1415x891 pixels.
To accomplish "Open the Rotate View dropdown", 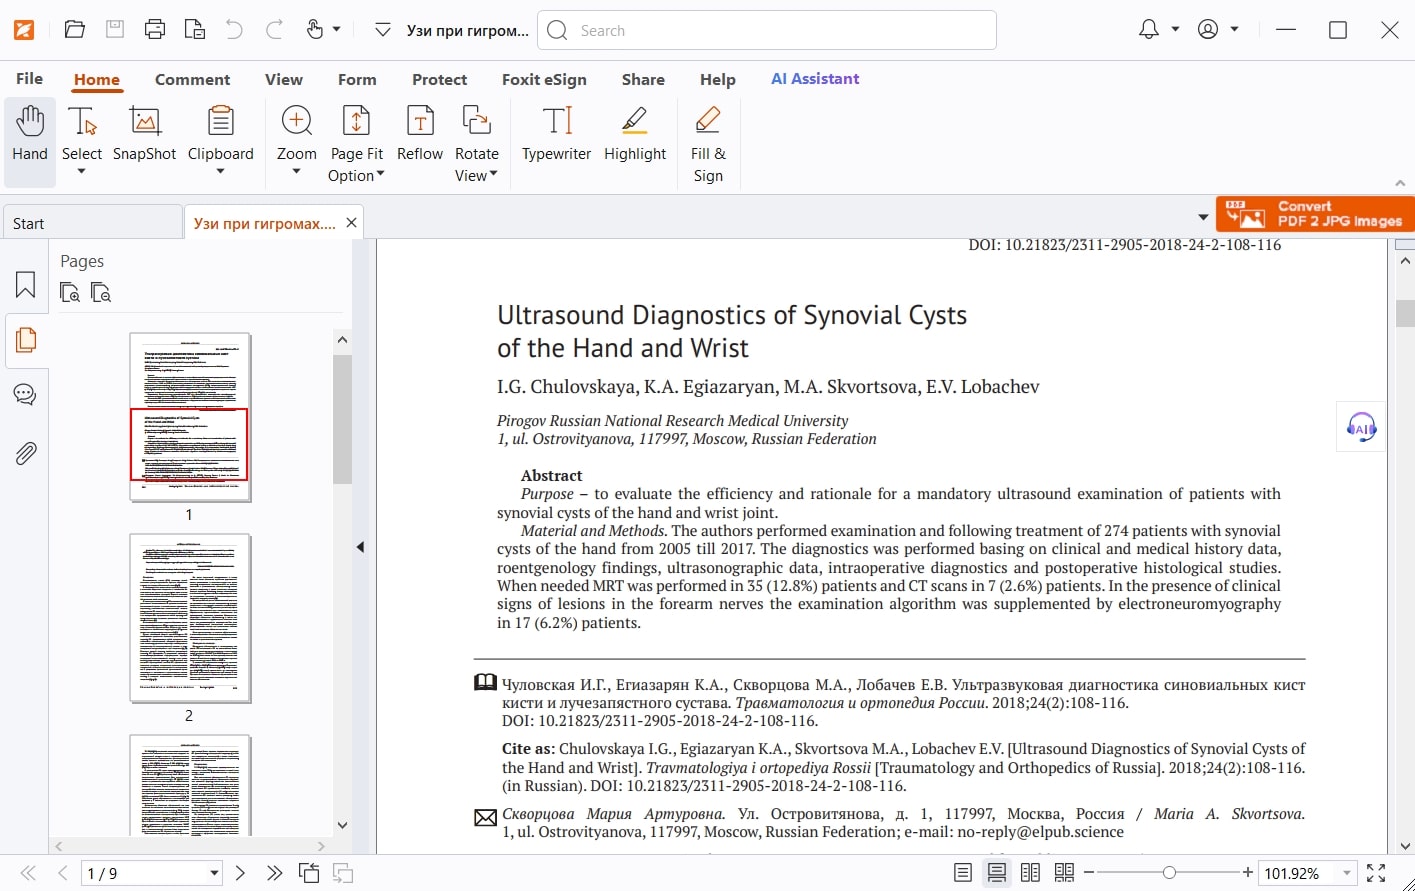I will [x=476, y=144].
